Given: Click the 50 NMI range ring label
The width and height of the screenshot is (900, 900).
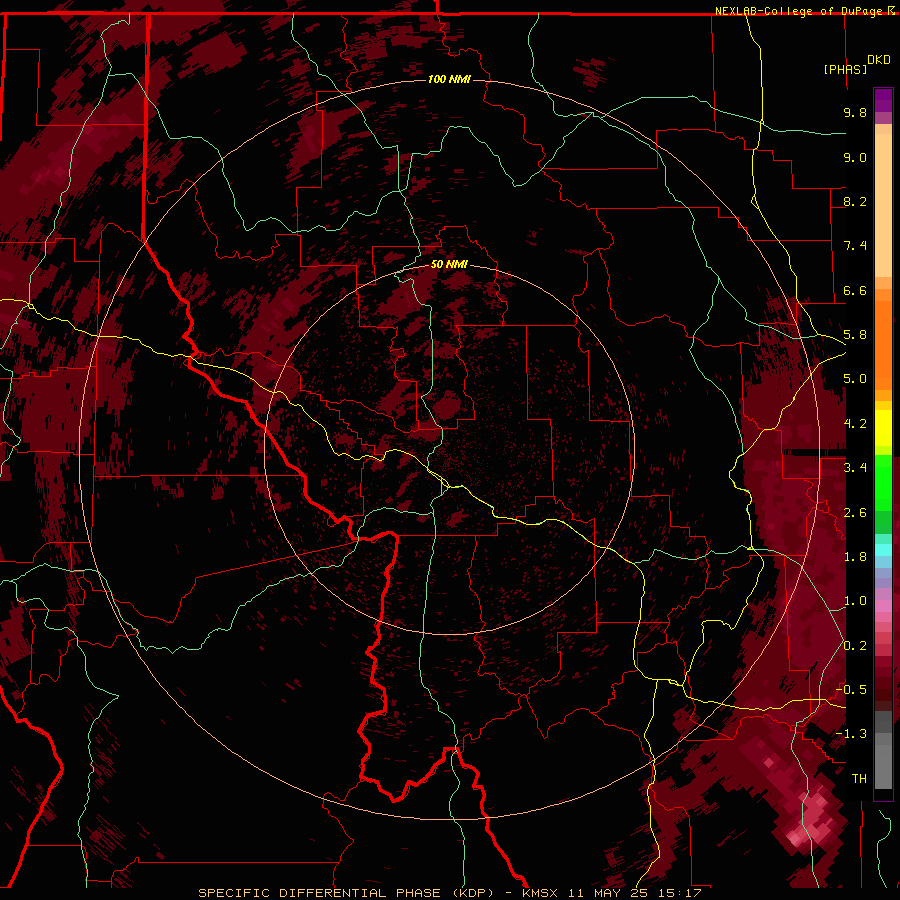Looking at the screenshot, I should tap(449, 264).
